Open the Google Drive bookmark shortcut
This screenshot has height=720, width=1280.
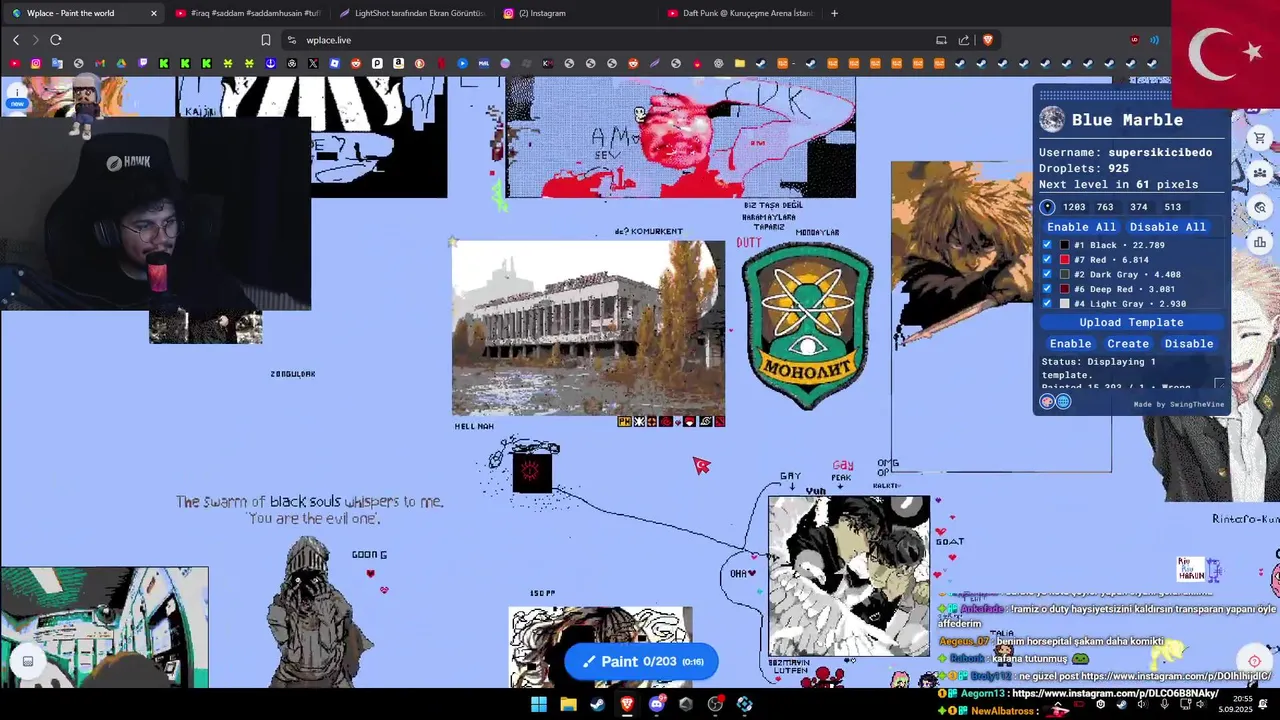tap(121, 64)
